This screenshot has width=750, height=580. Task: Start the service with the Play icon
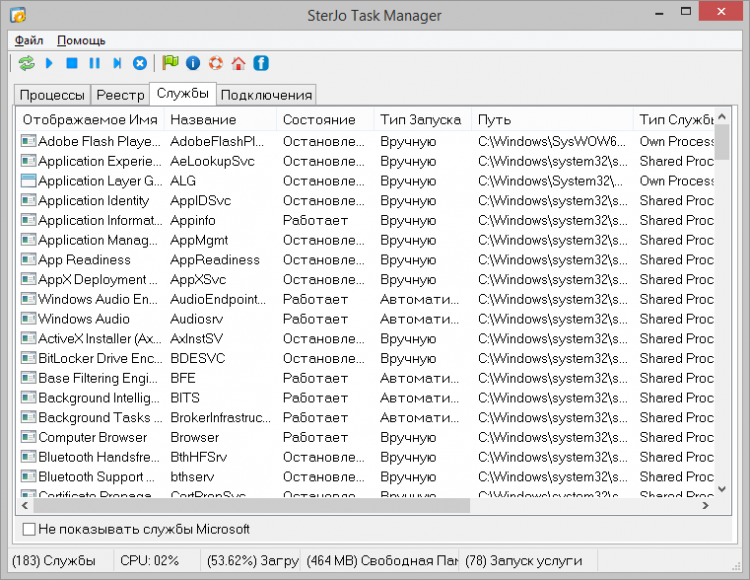[50, 63]
